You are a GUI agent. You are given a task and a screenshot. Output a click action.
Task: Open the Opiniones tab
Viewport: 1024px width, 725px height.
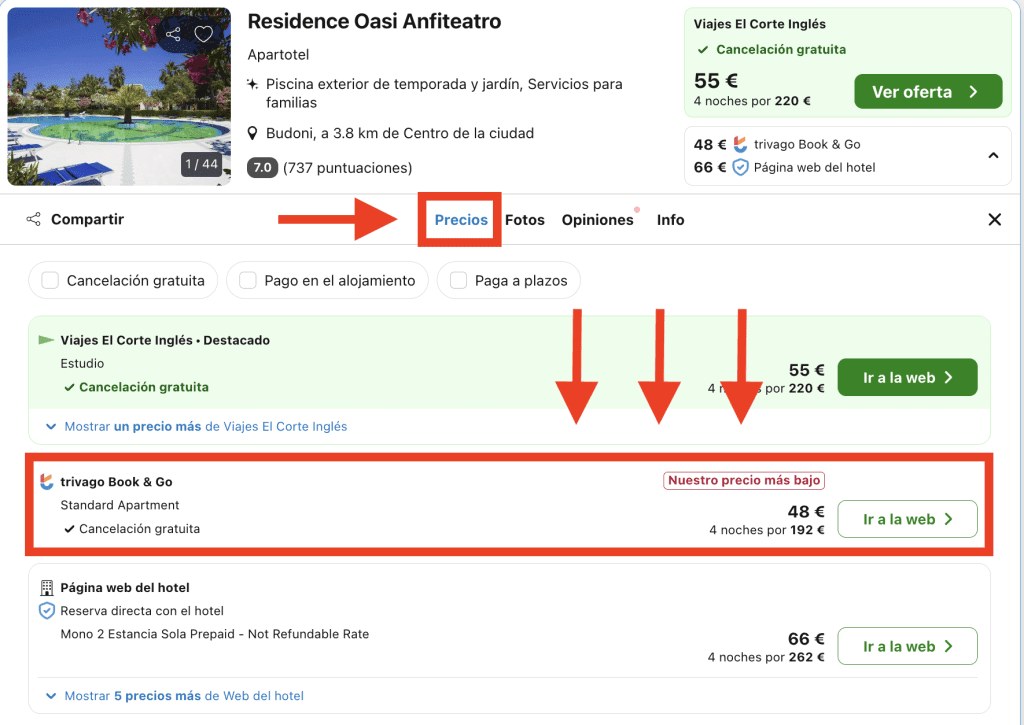597,220
